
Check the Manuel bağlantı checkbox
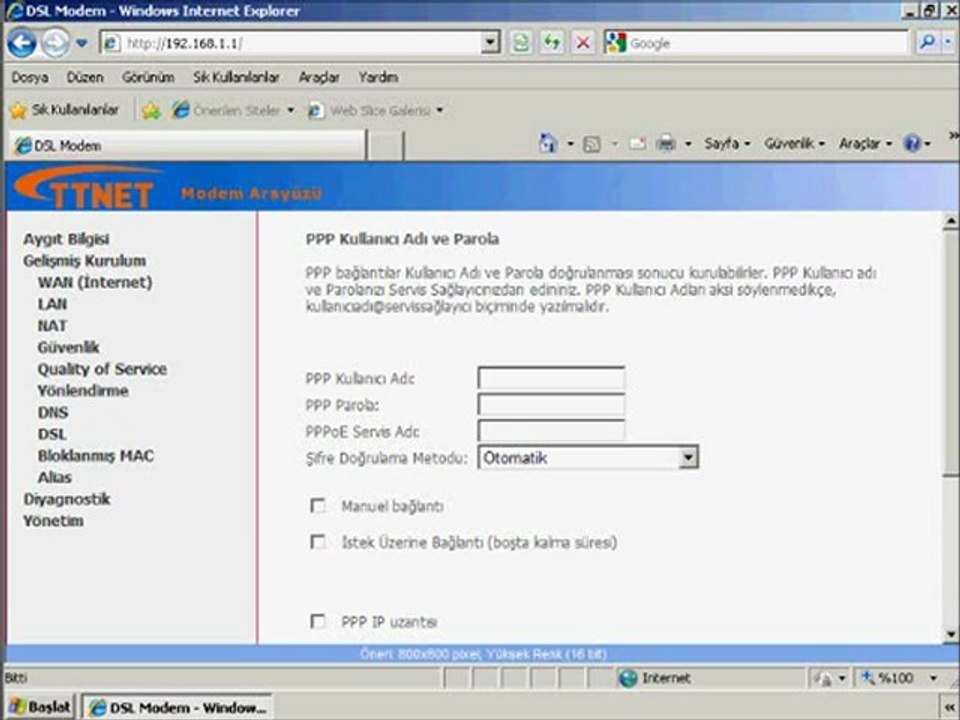[318, 506]
